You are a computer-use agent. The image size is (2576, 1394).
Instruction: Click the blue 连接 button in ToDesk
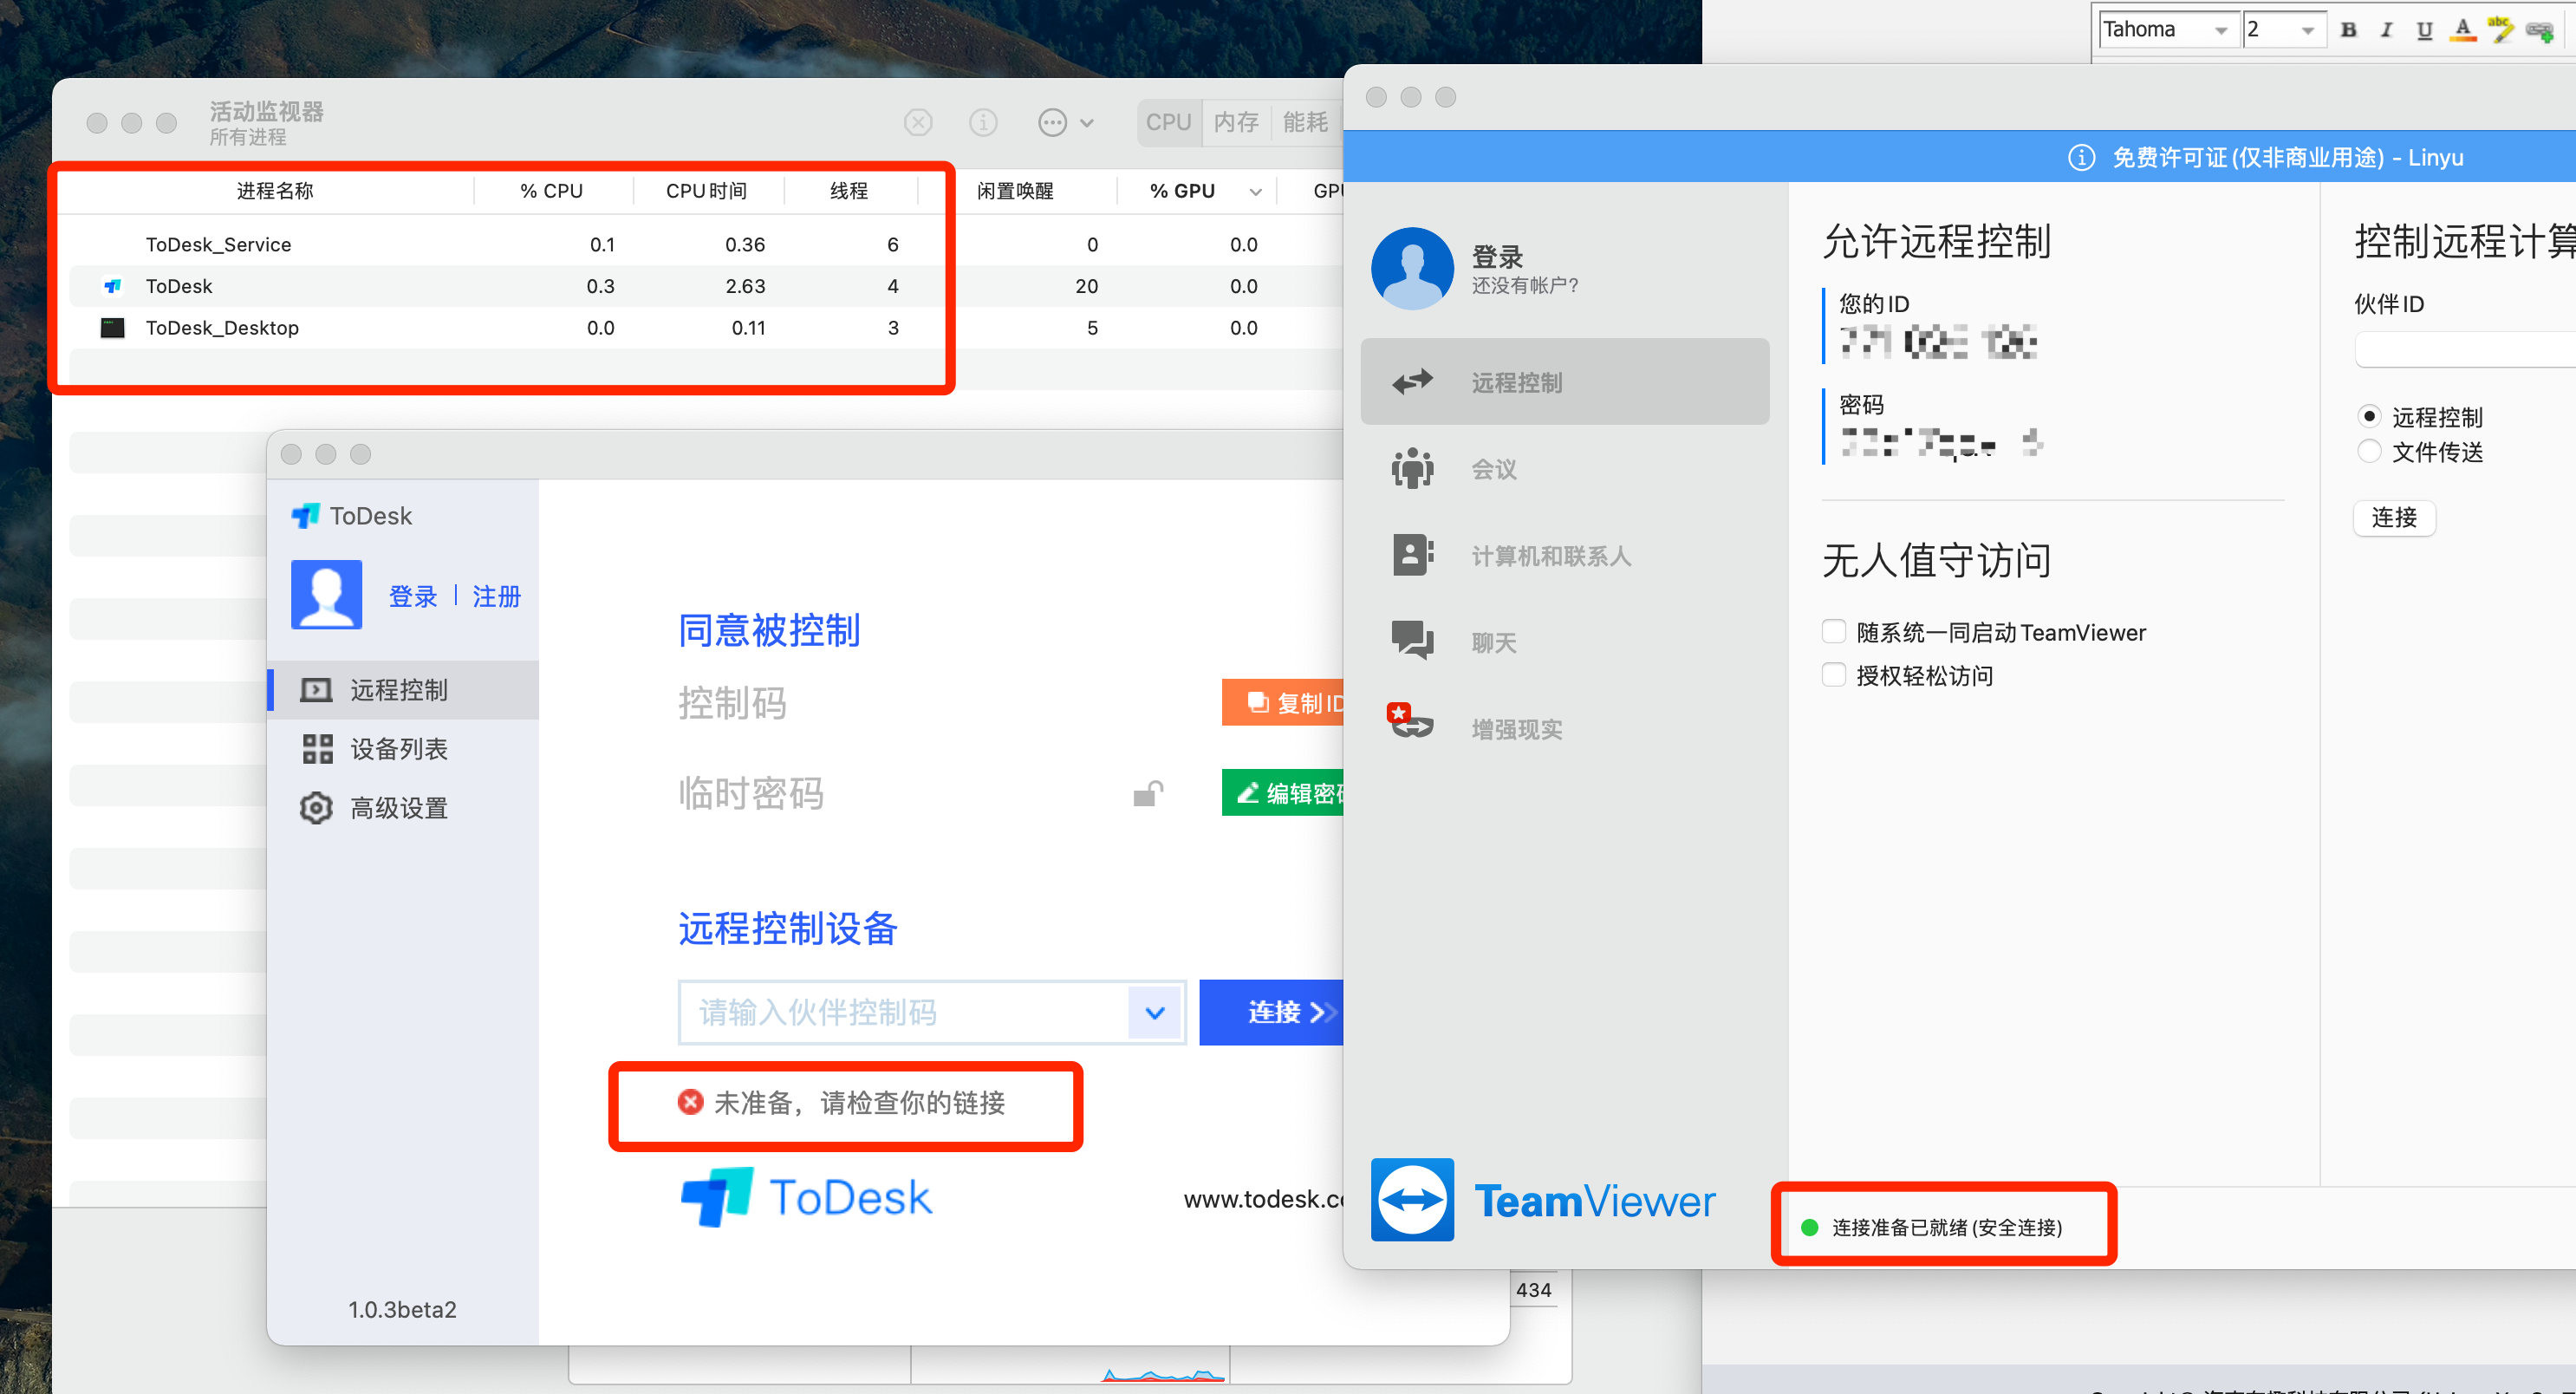[x=1271, y=1012]
